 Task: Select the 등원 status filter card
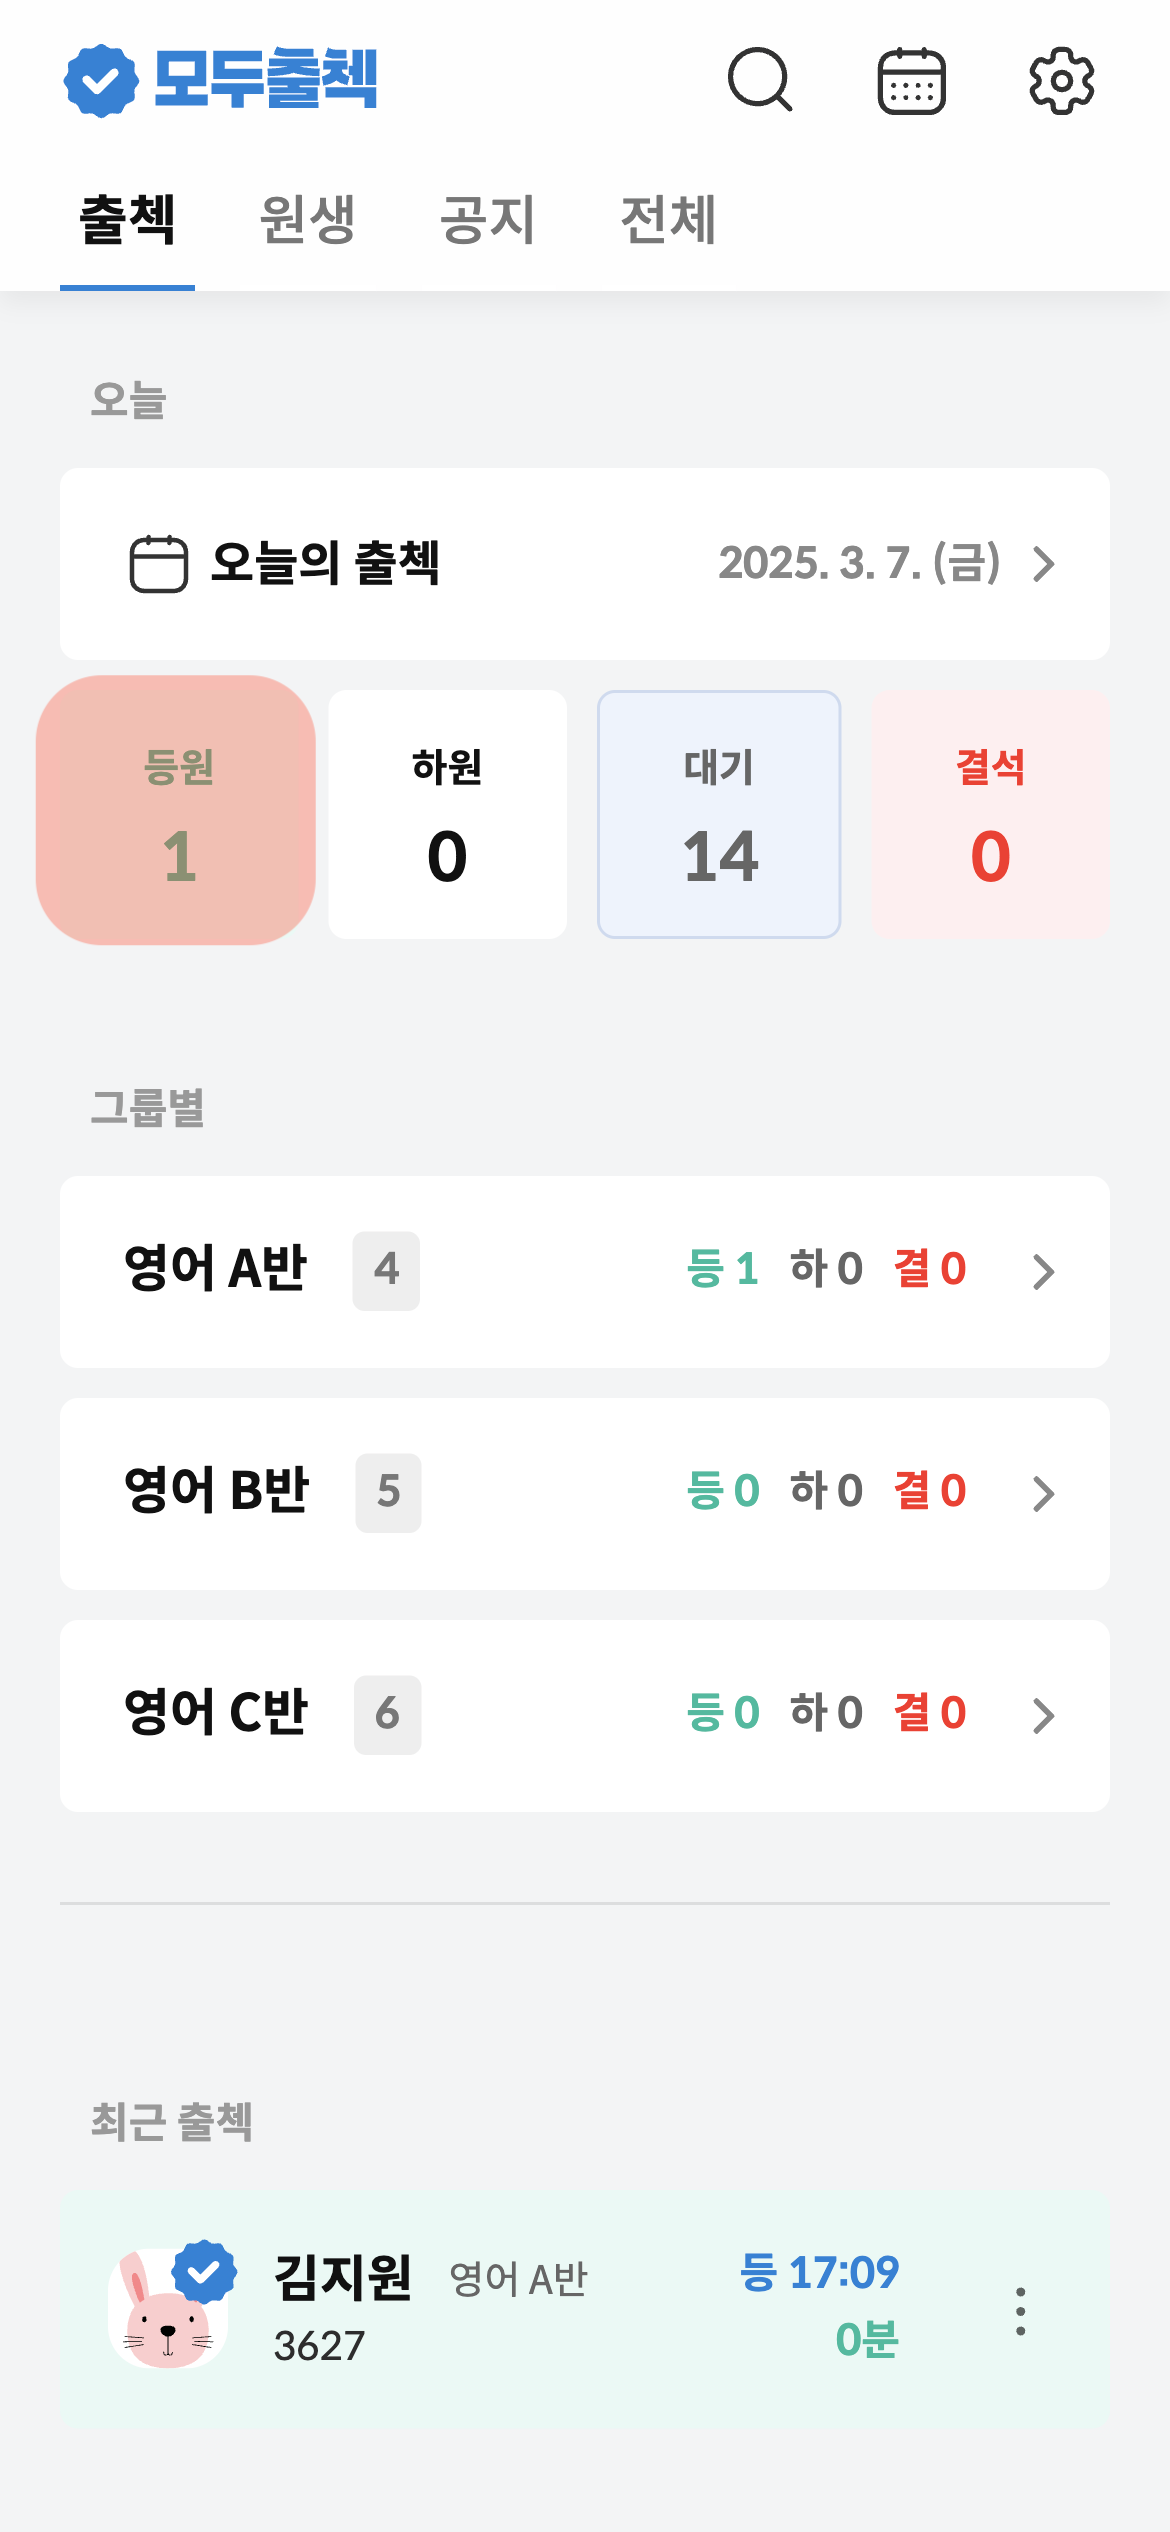click(177, 812)
